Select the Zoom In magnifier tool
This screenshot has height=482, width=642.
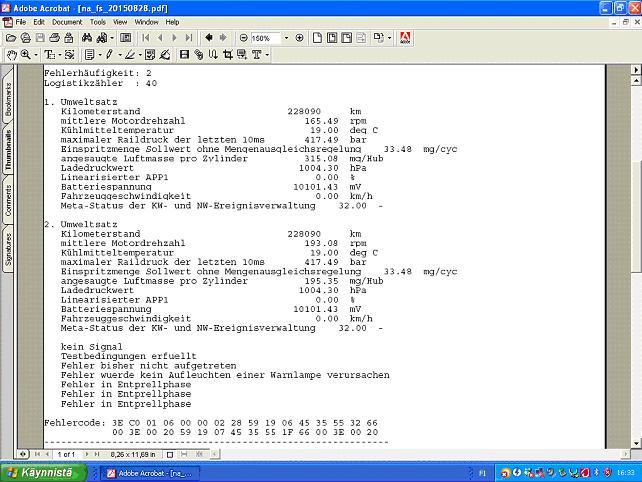(25, 55)
